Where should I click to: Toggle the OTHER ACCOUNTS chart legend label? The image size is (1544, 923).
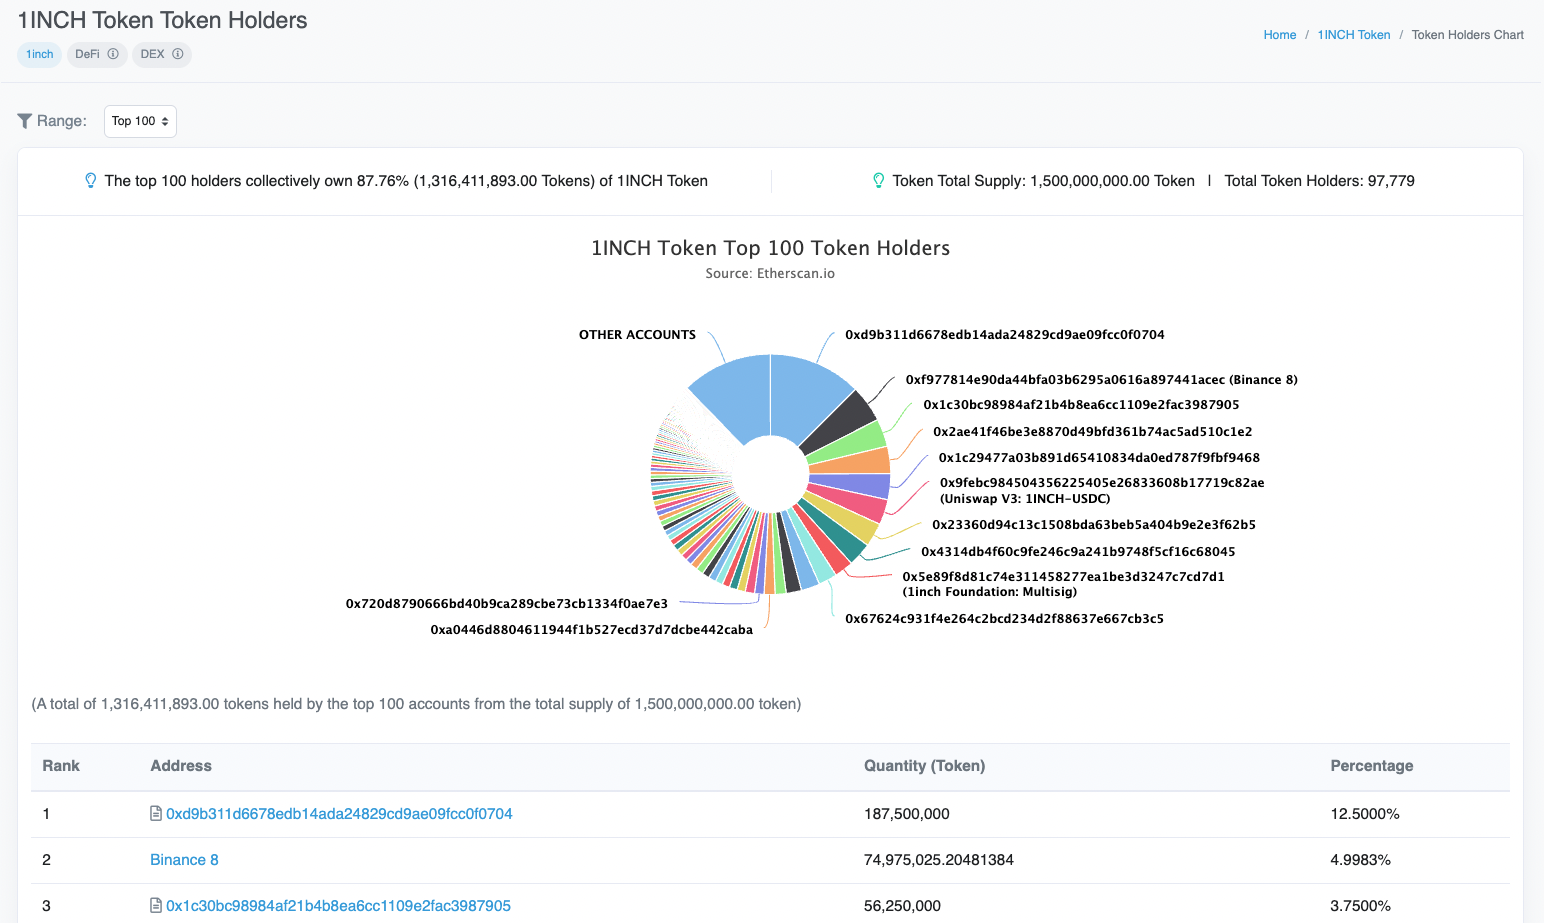click(x=637, y=334)
